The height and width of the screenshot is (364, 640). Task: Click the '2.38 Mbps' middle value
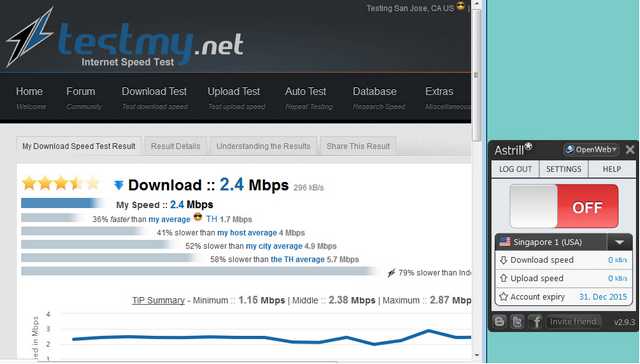coord(352,300)
